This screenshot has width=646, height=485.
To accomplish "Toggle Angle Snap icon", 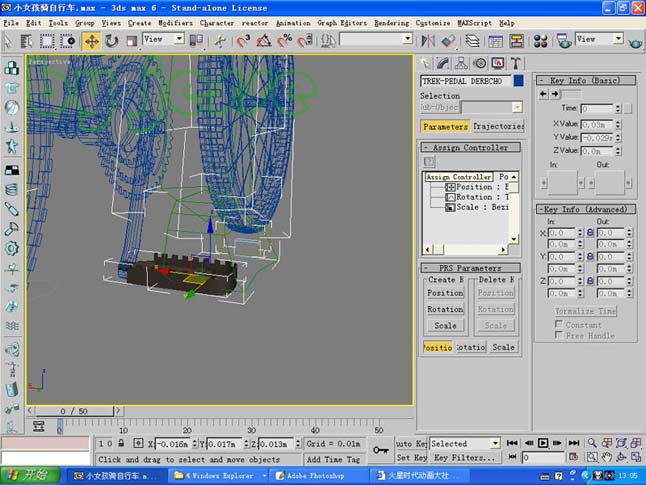I will click(x=264, y=41).
